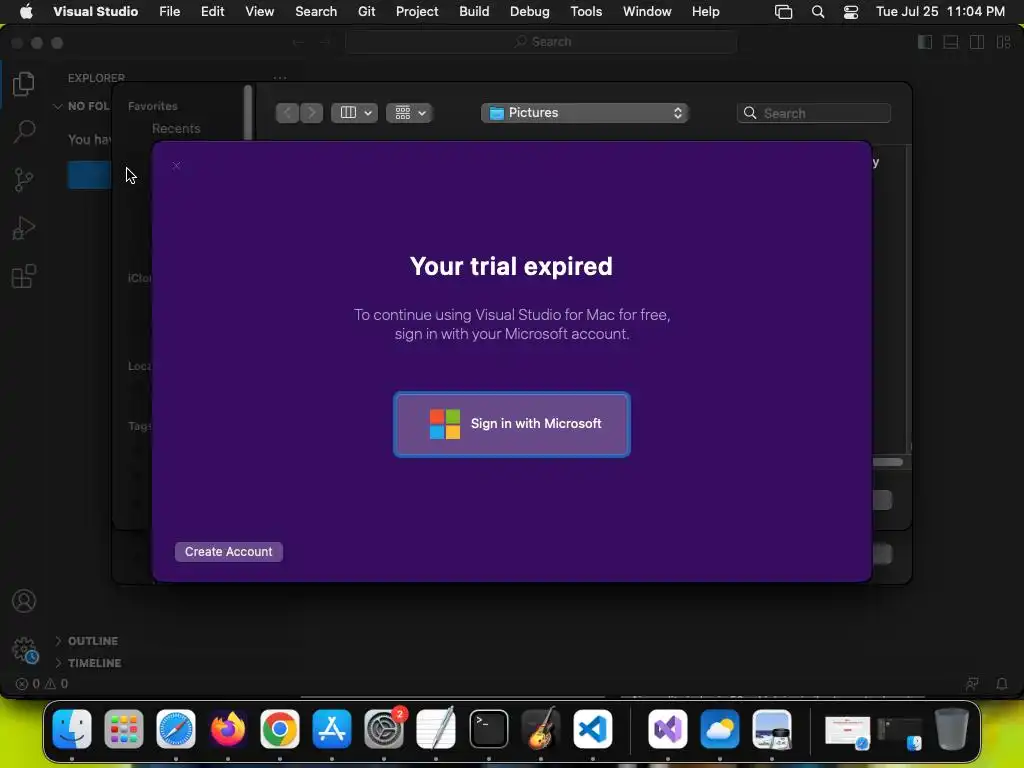Viewport: 1024px width, 768px height.
Task: Close the trial expired dialog
Action: [176, 166]
